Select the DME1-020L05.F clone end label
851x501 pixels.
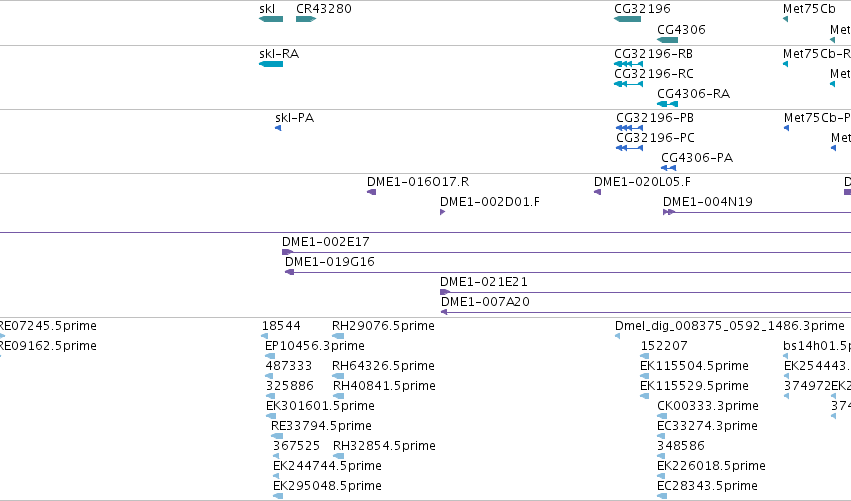(643, 182)
